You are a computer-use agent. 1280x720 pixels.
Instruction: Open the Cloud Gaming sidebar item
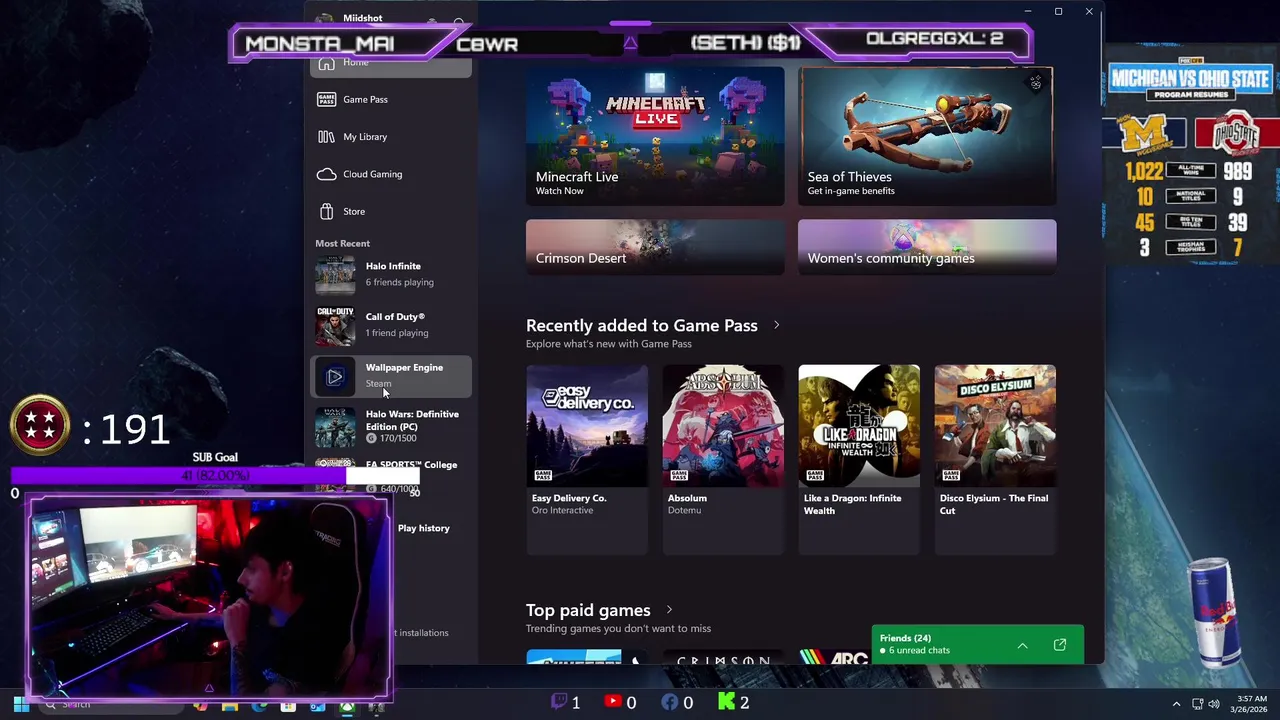391,174
